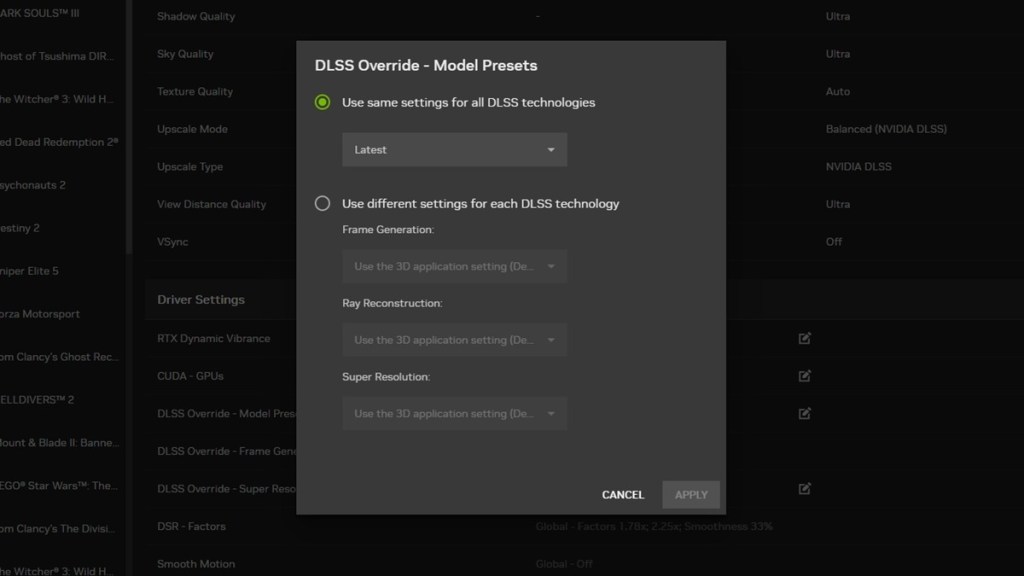Expand the Frame Generation dropdown

pos(454,266)
